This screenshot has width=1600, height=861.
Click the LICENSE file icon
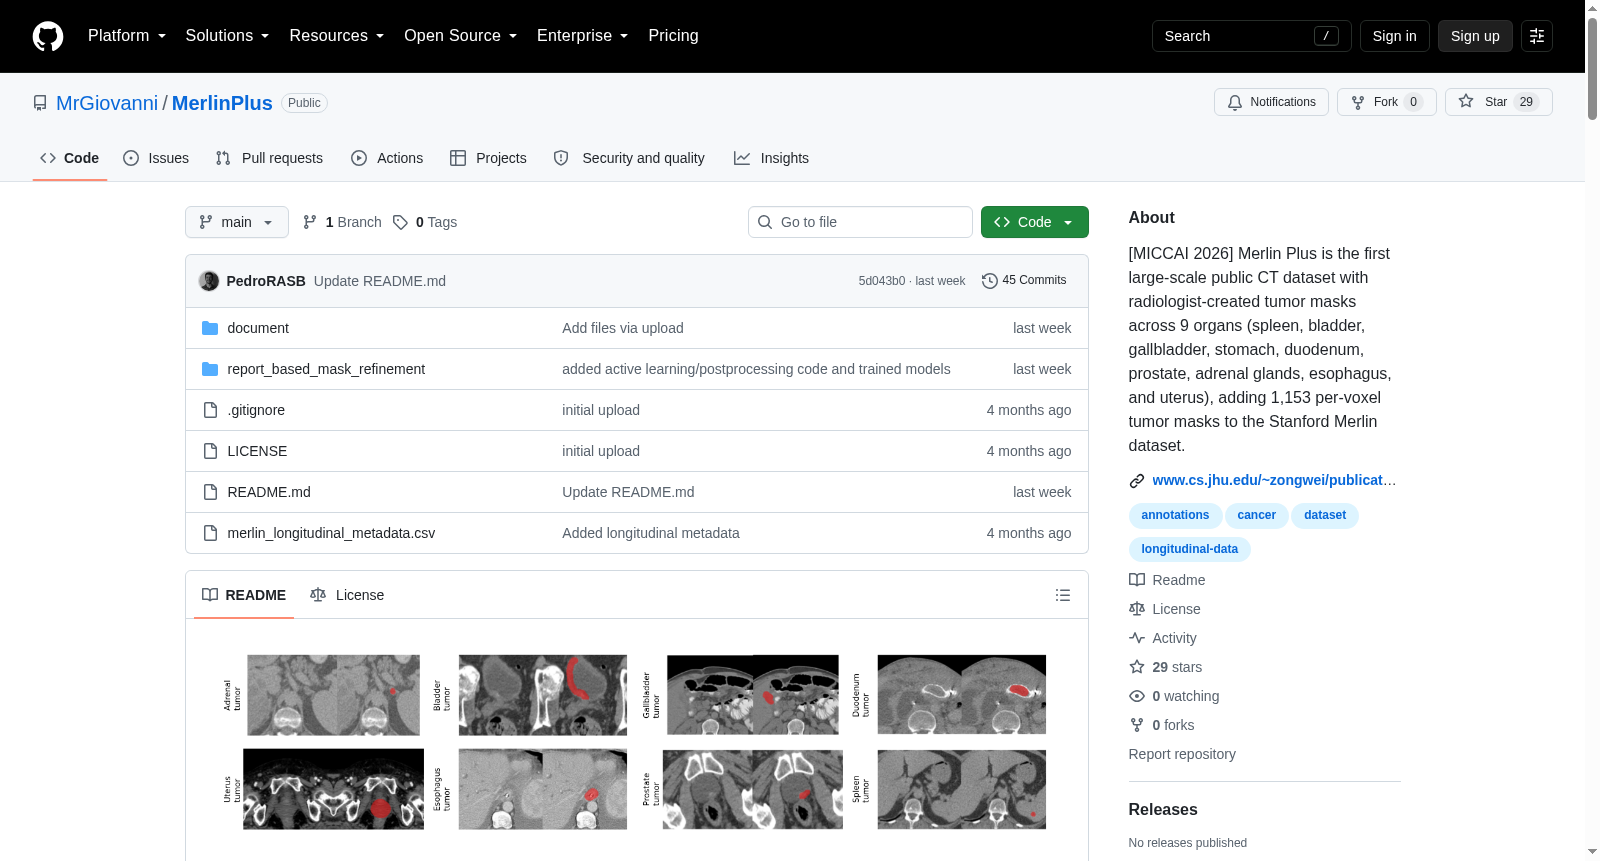(210, 451)
